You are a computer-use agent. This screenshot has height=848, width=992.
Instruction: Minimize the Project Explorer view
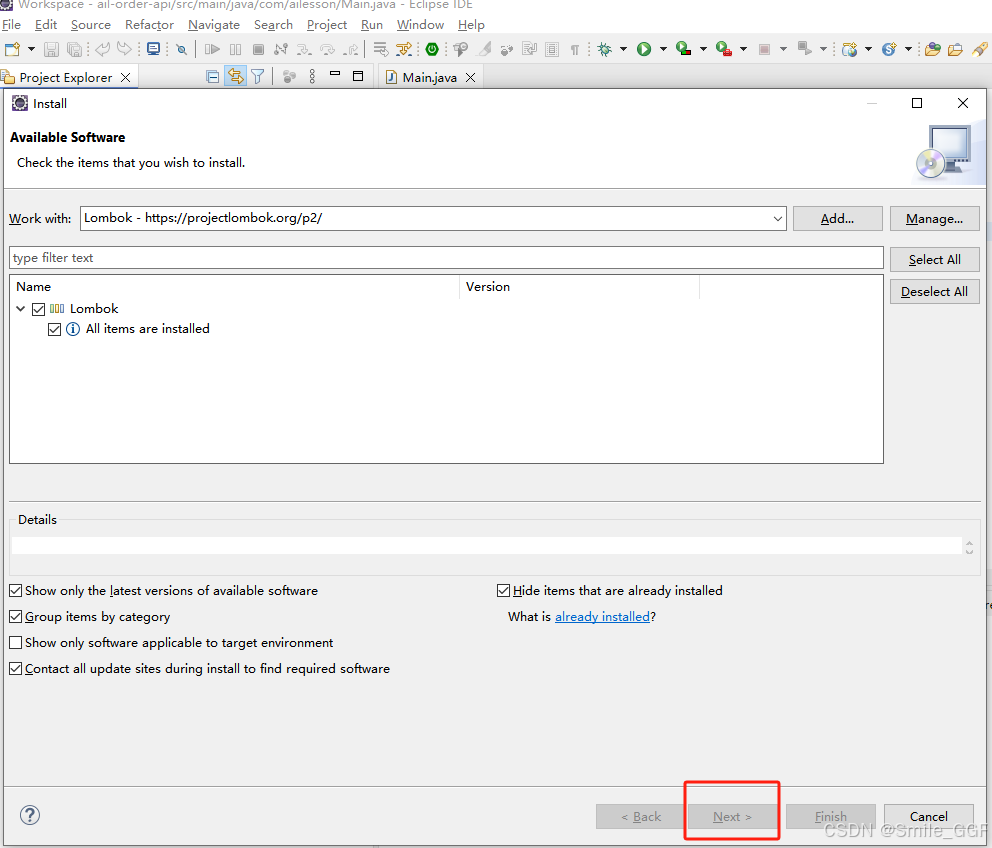[335, 75]
